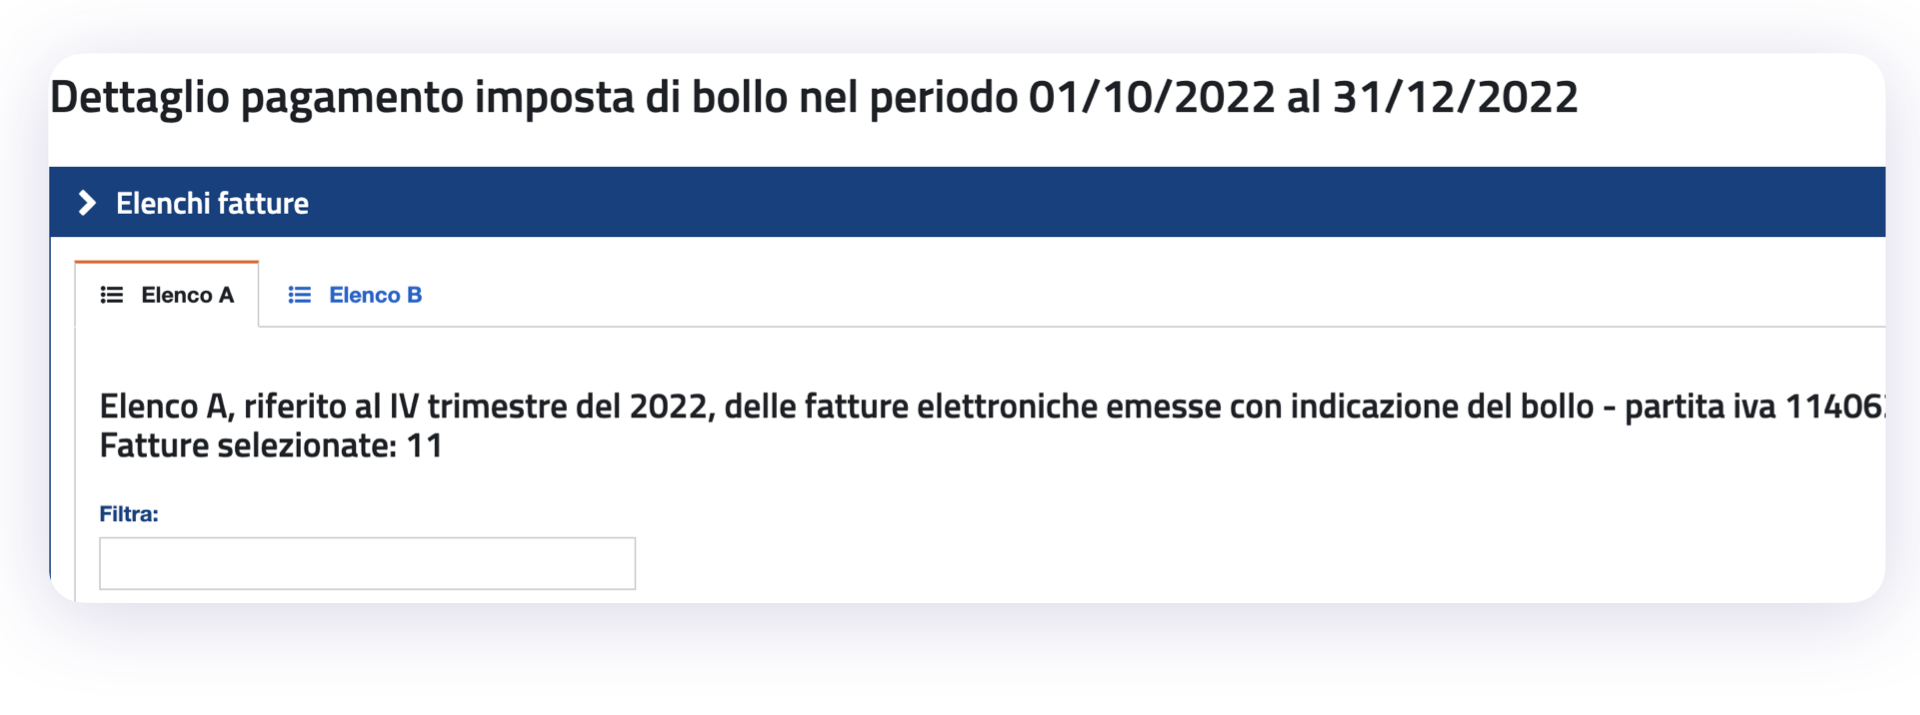Click the list icon beside Elenco A
Viewport: 1920px width, 715px height.
point(112,295)
